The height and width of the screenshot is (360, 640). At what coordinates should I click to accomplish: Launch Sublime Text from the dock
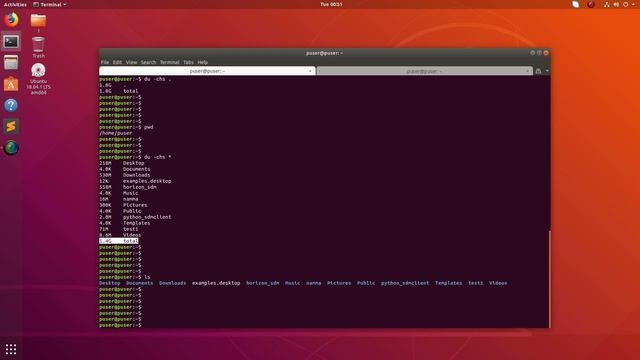point(11,127)
